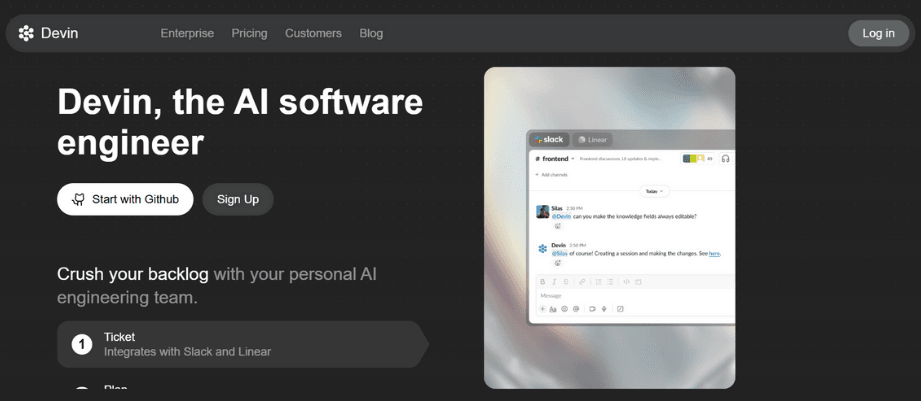This screenshot has height=401, width=921.
Task: Select the step 1 Ticket item
Action: pyautogui.click(x=240, y=344)
